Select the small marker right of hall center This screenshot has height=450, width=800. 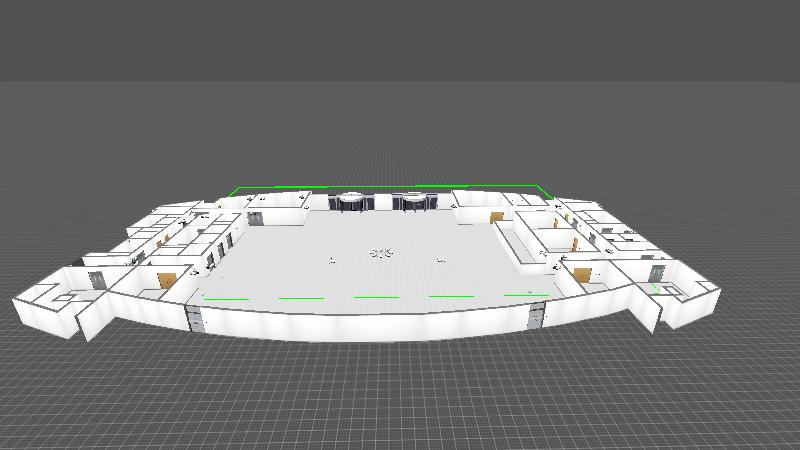pyautogui.click(x=440, y=260)
